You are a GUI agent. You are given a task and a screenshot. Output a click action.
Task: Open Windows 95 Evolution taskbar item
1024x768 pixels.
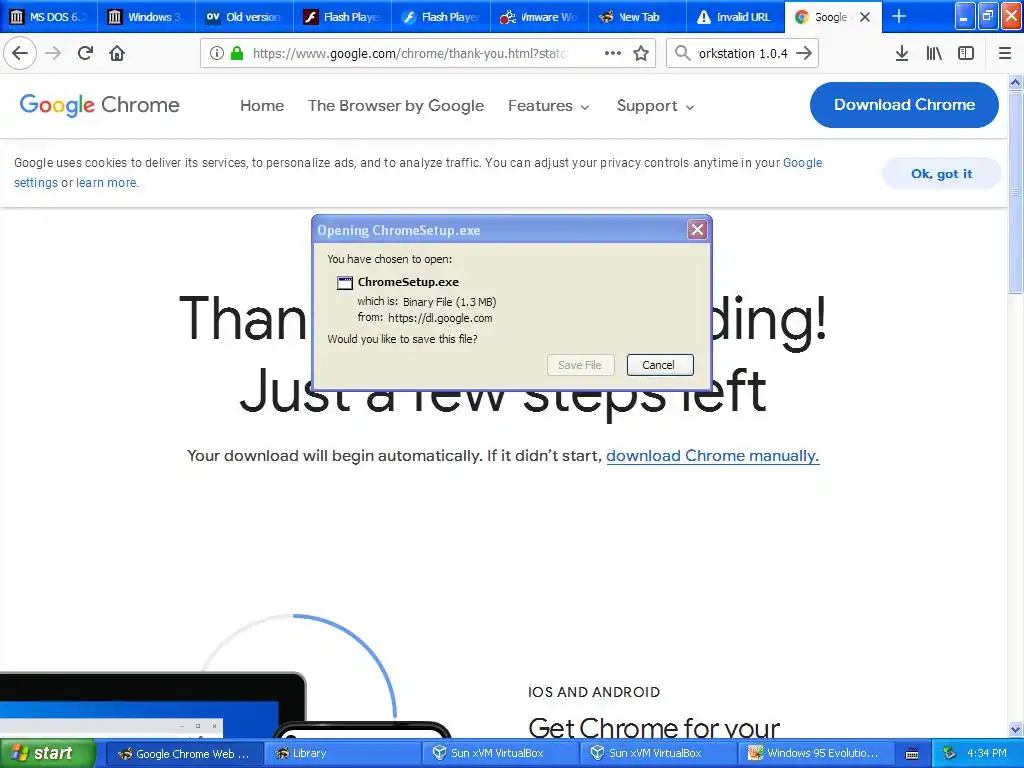click(816, 754)
